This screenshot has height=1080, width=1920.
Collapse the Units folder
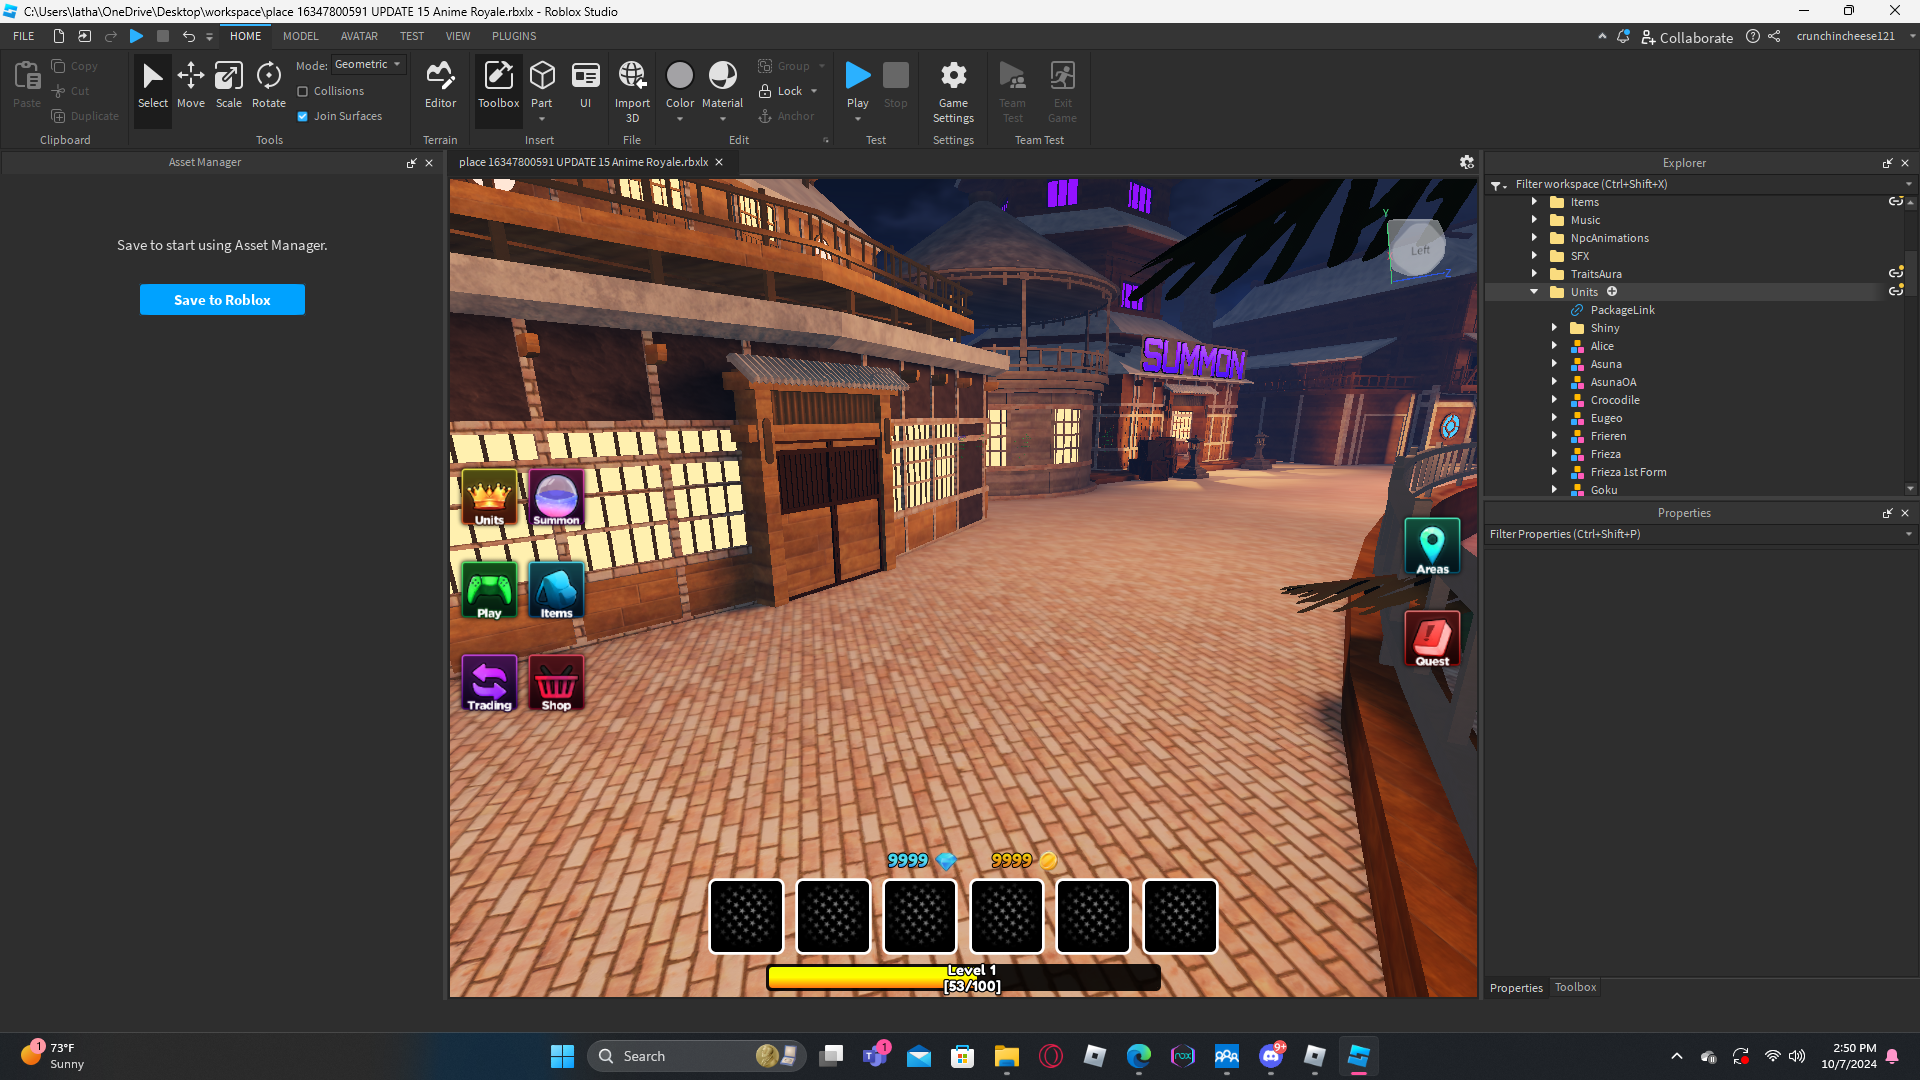(1534, 292)
